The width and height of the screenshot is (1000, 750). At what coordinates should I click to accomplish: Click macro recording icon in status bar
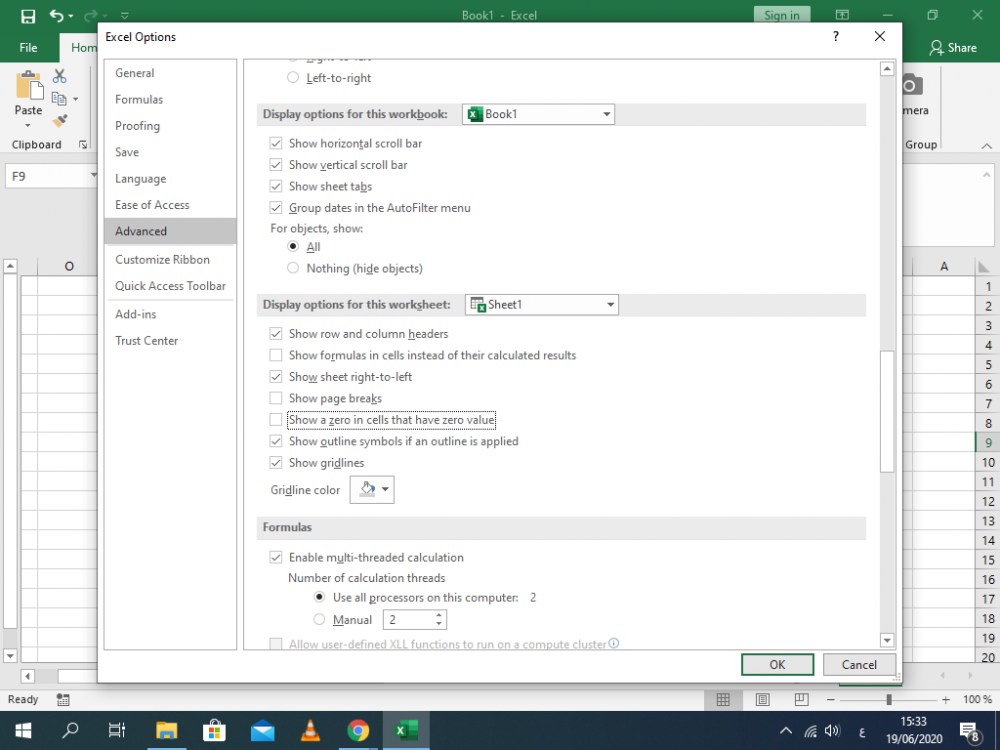62,700
